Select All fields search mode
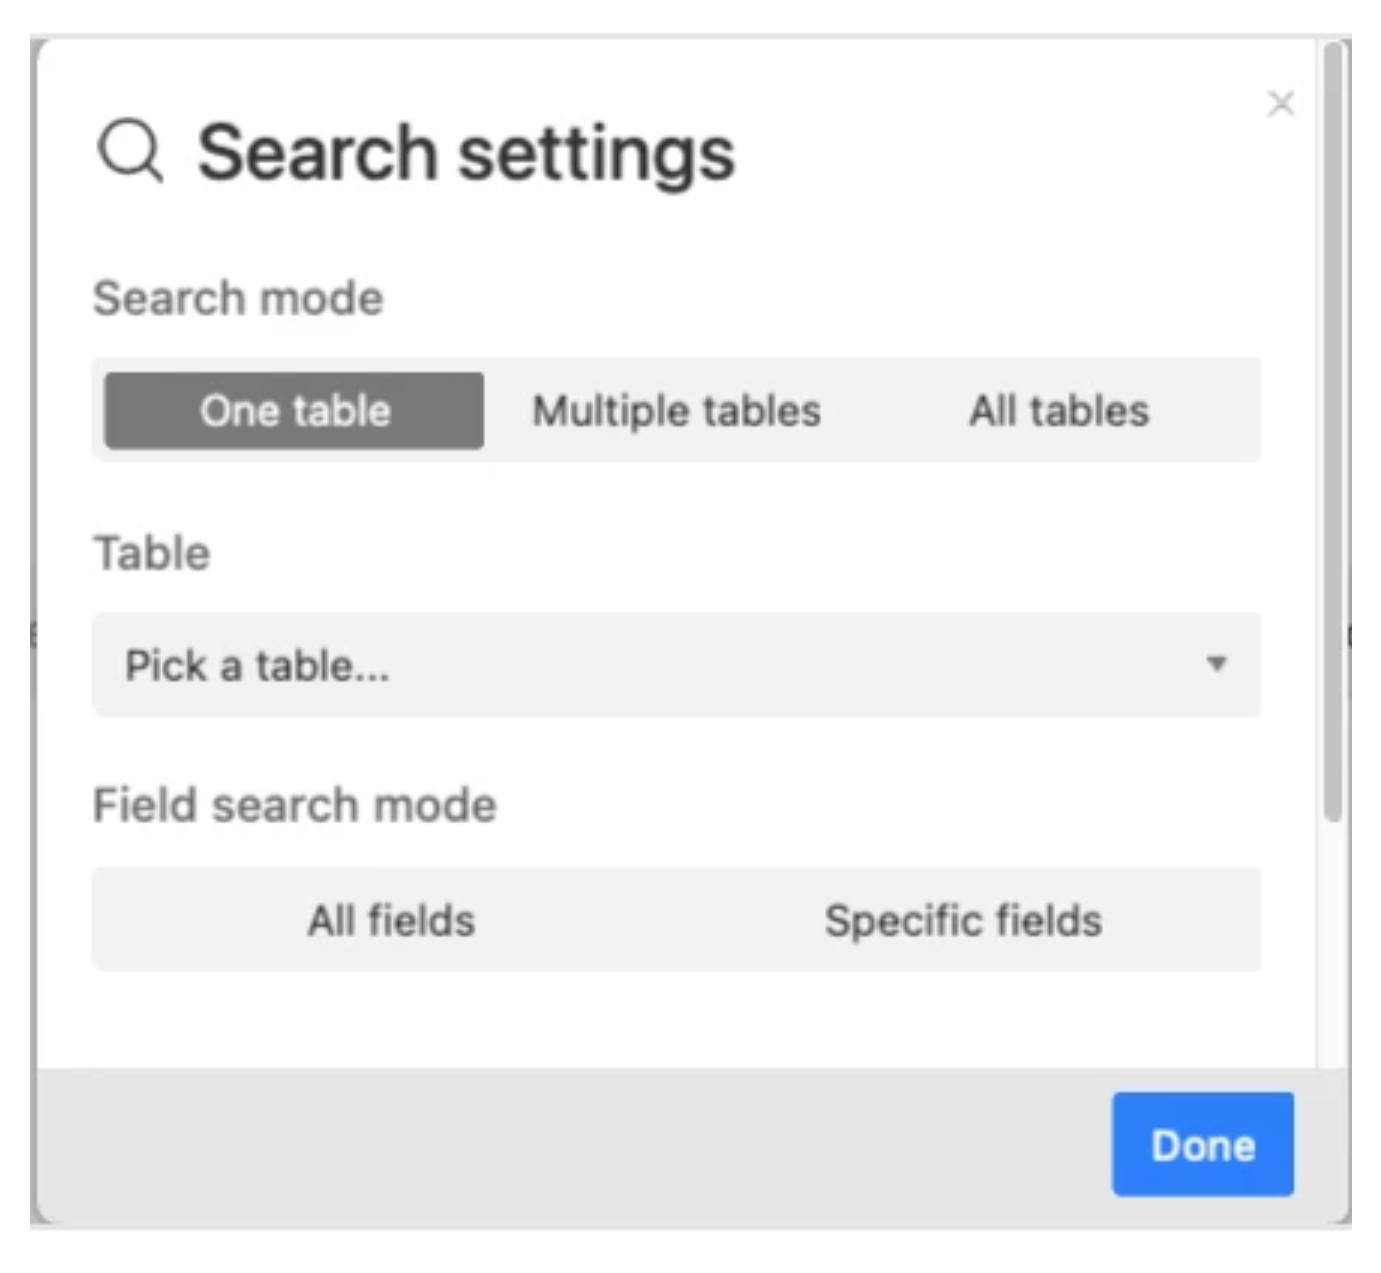The image size is (1381, 1273). tap(391, 920)
